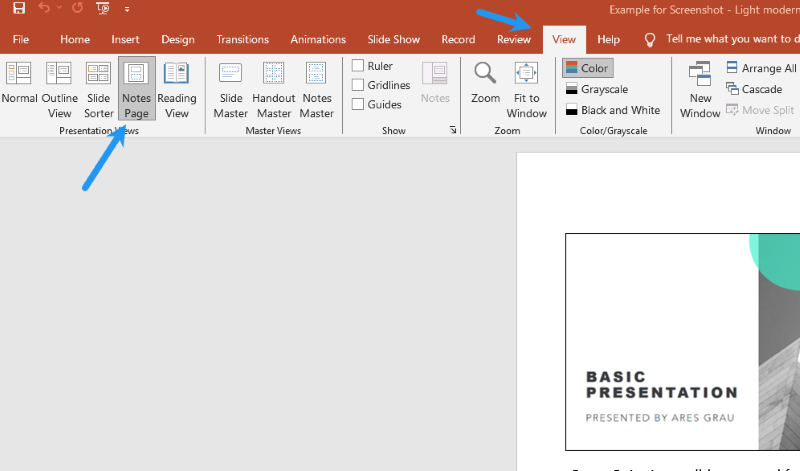The width and height of the screenshot is (800, 471).
Task: Open Outline View
Action: [x=60, y=90]
